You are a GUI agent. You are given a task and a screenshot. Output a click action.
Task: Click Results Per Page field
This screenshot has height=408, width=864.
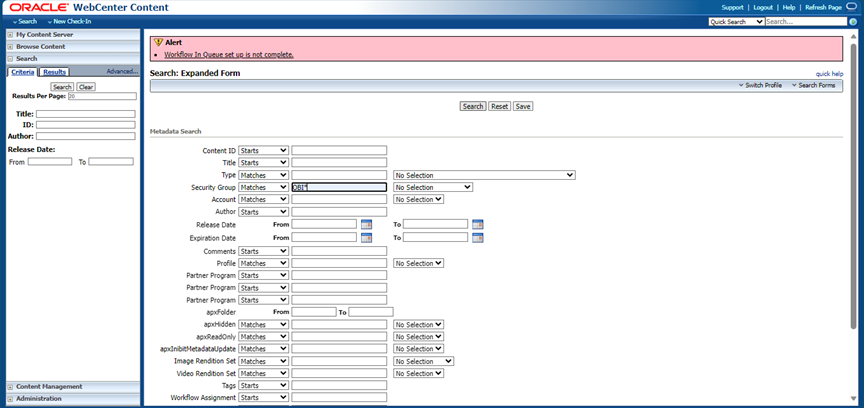(102, 96)
